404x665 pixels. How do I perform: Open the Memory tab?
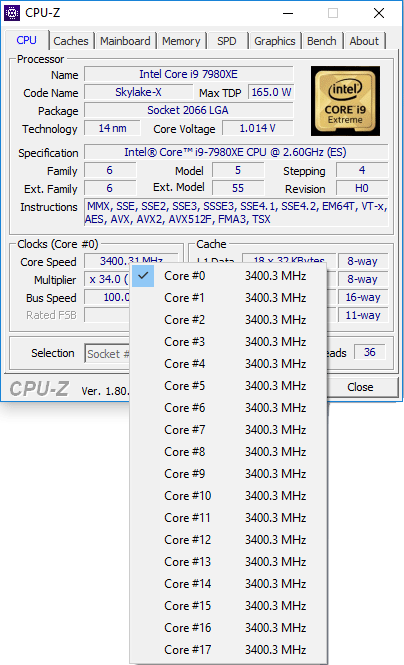pyautogui.click(x=181, y=41)
